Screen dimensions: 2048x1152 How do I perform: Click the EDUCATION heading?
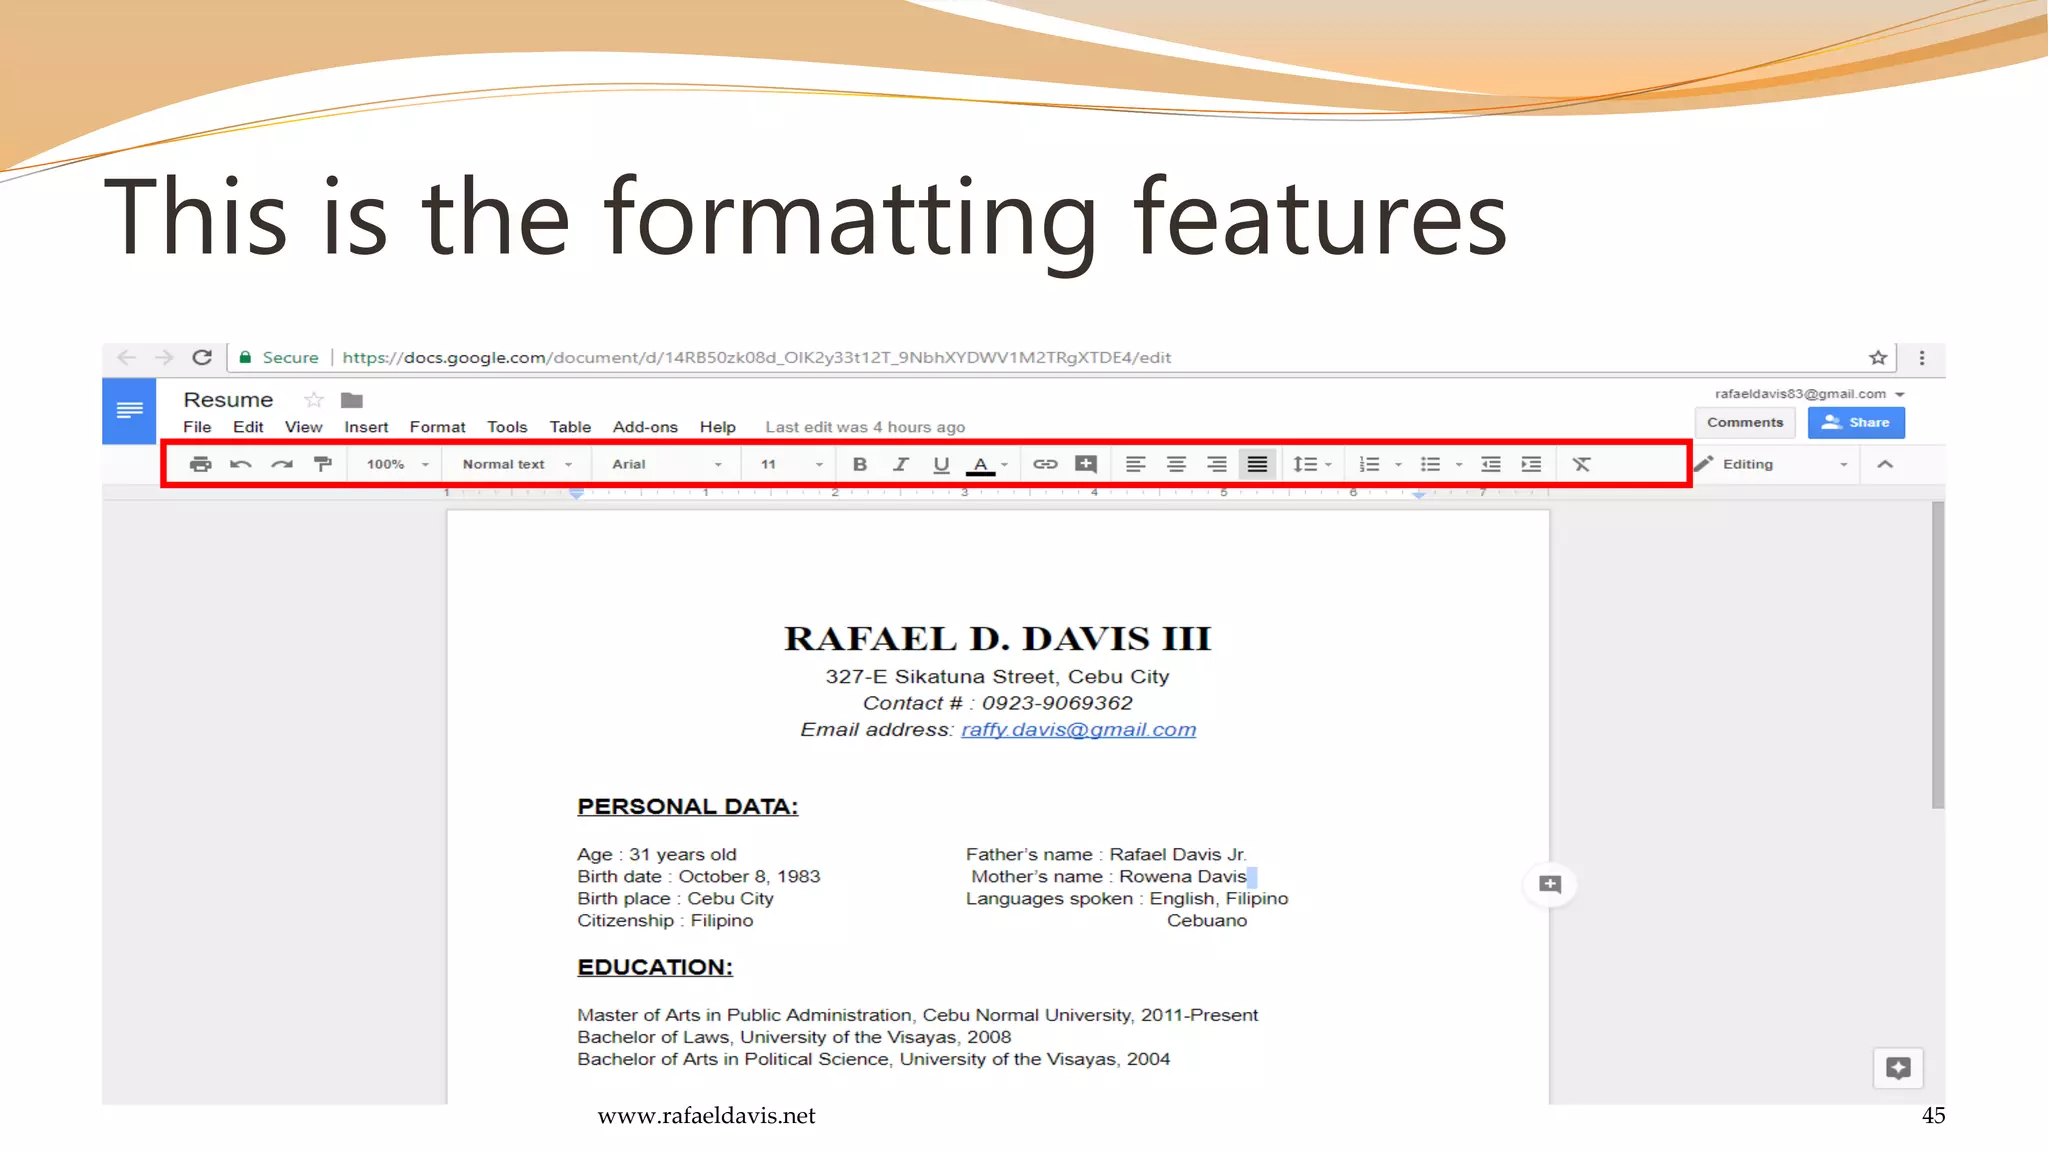655,967
